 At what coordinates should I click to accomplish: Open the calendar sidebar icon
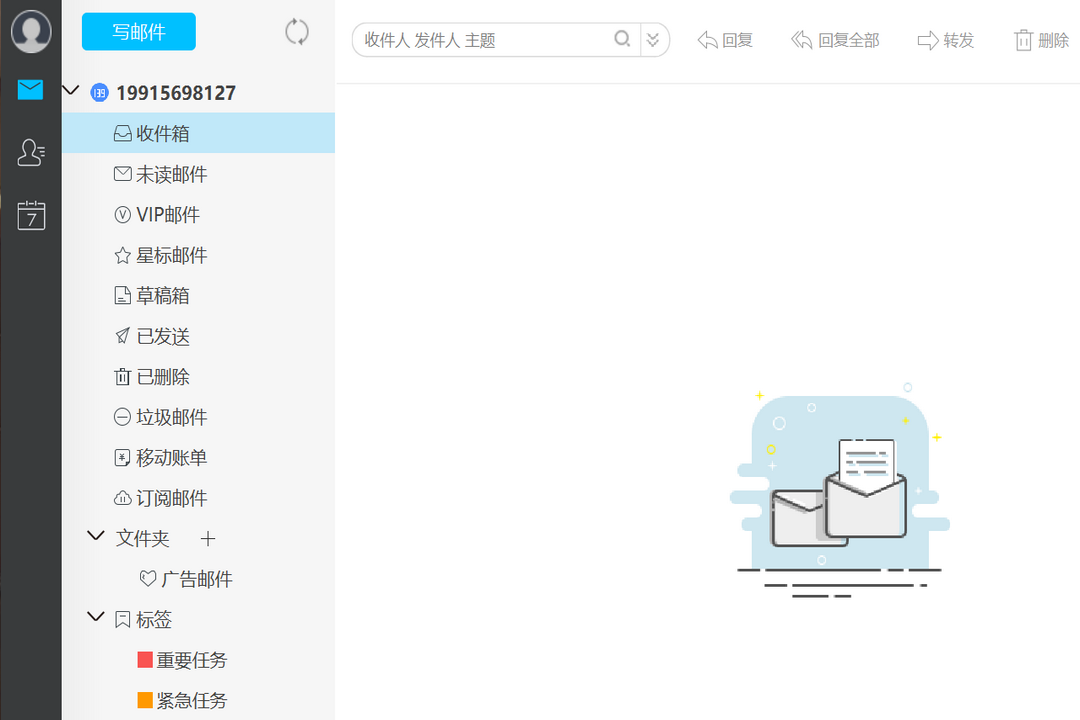[x=31, y=214]
